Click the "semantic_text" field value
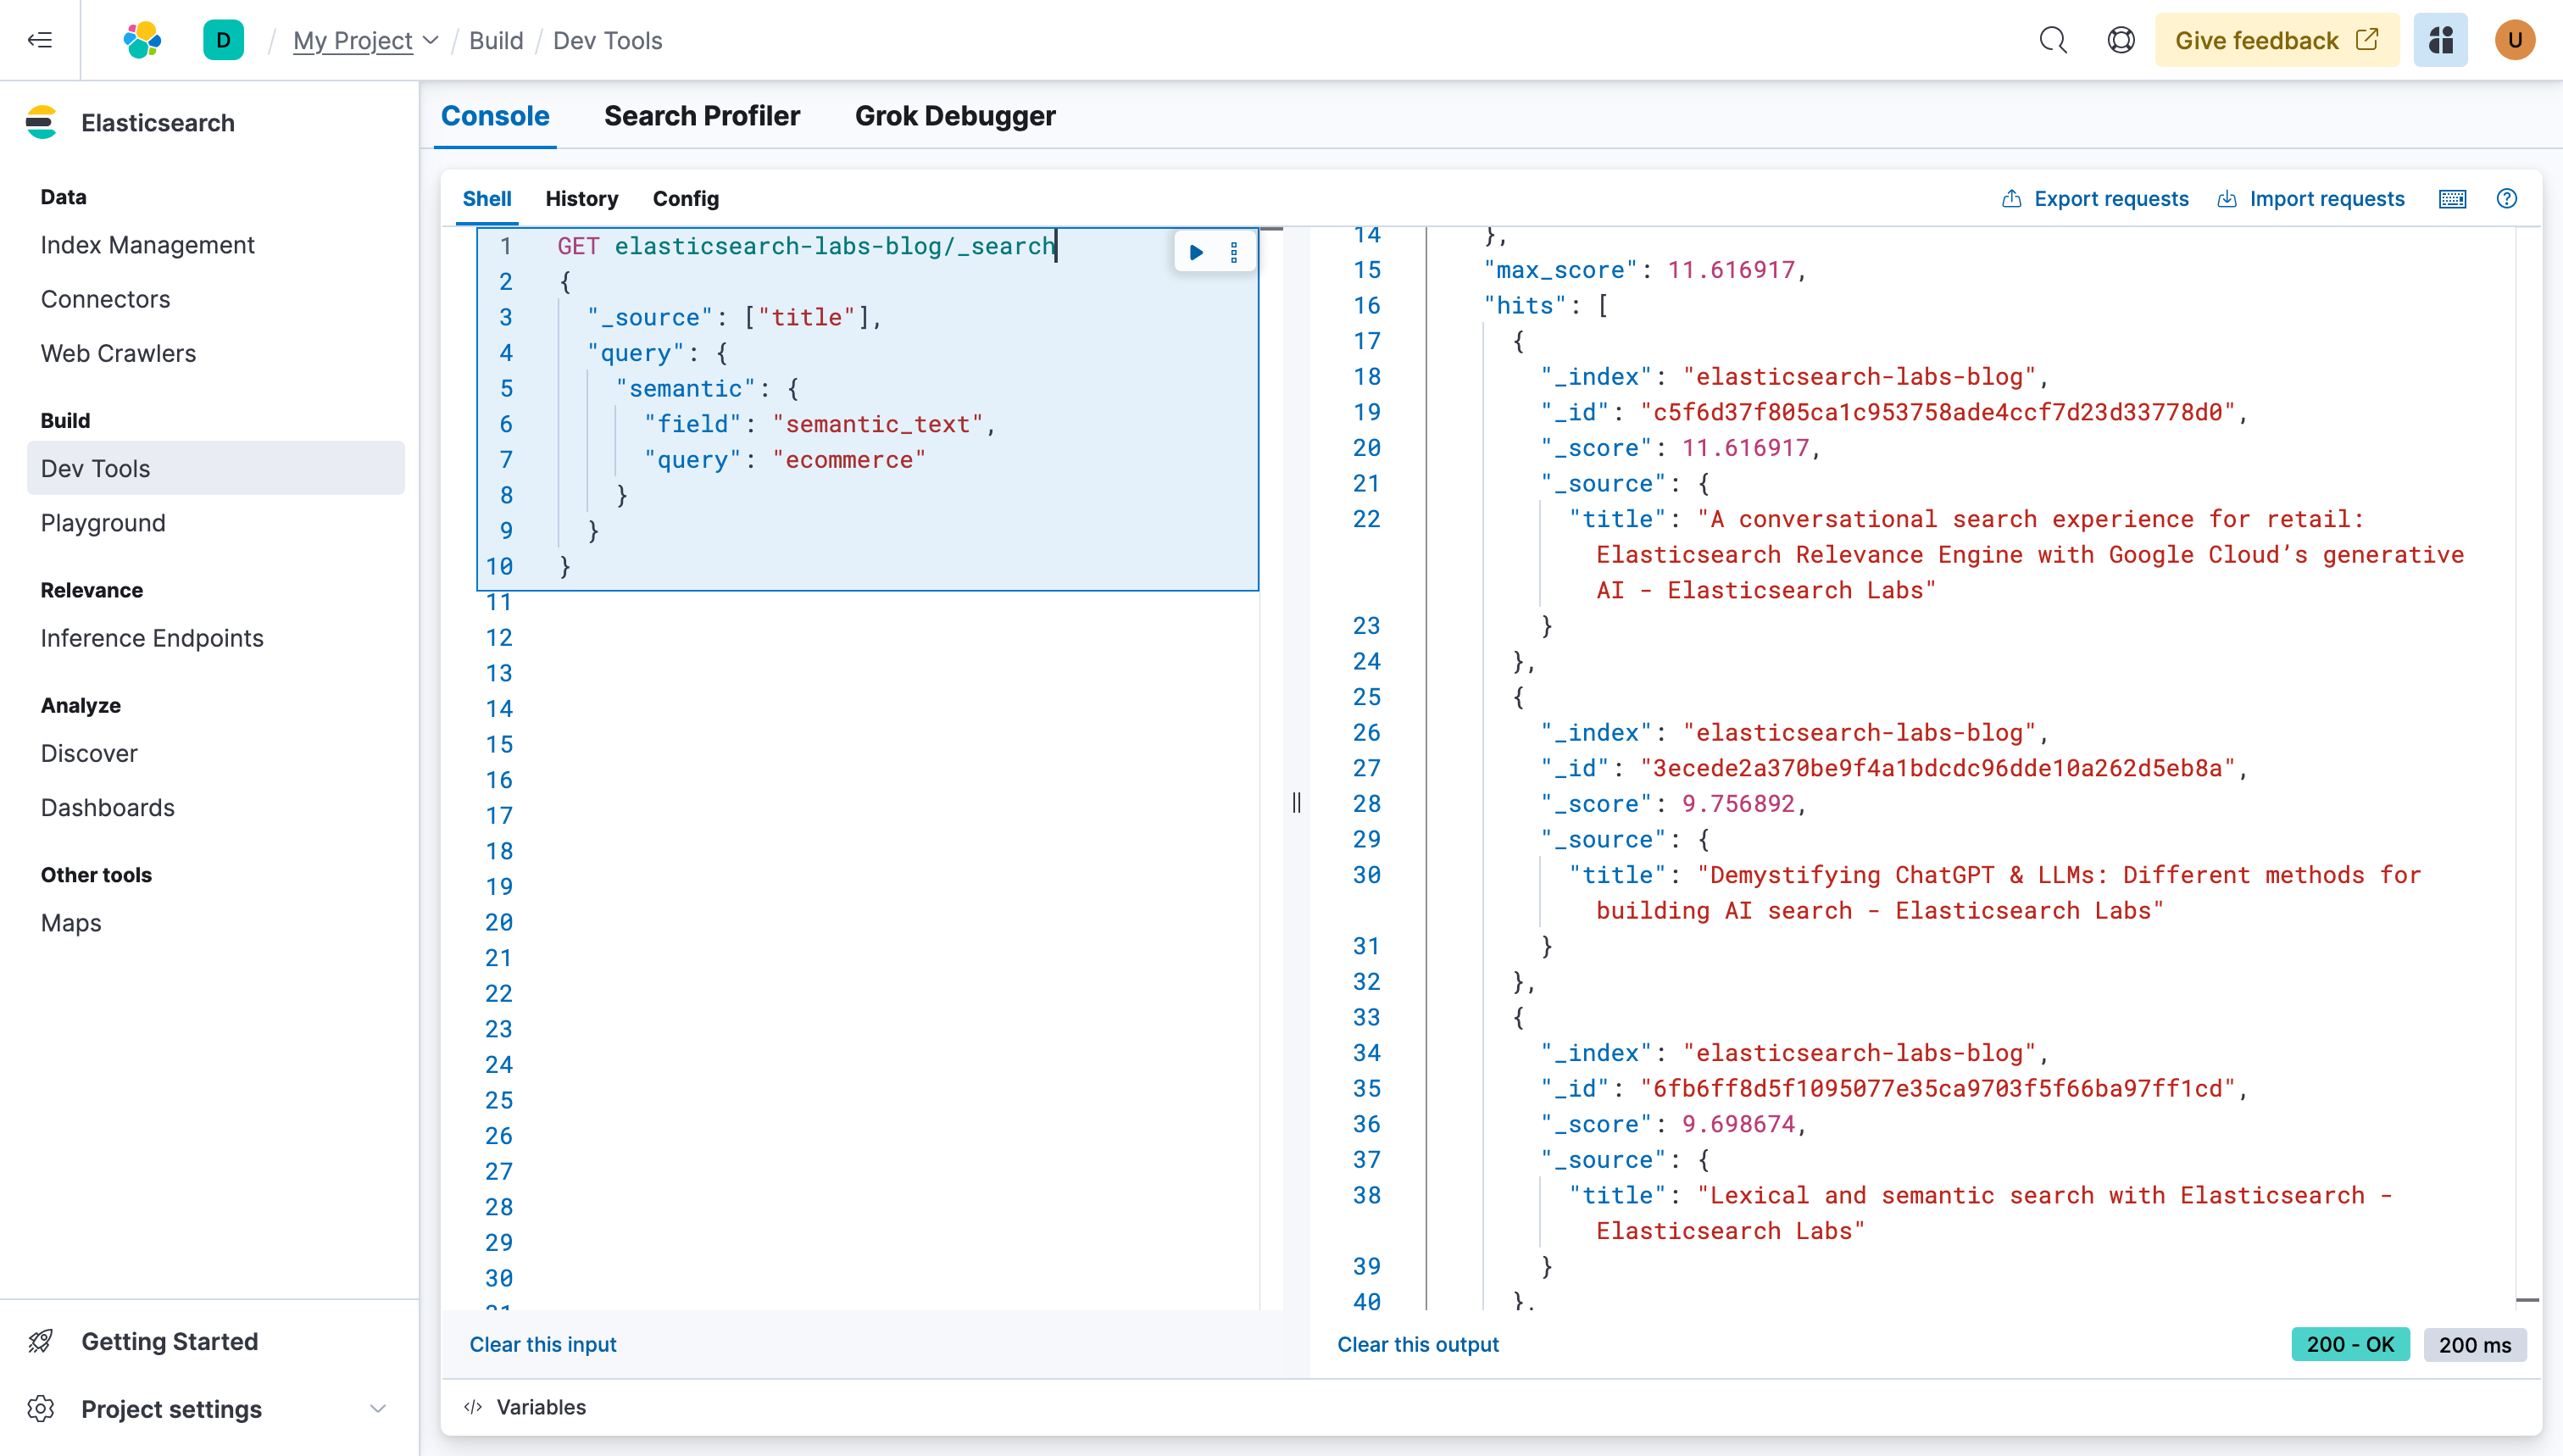 pos(877,424)
